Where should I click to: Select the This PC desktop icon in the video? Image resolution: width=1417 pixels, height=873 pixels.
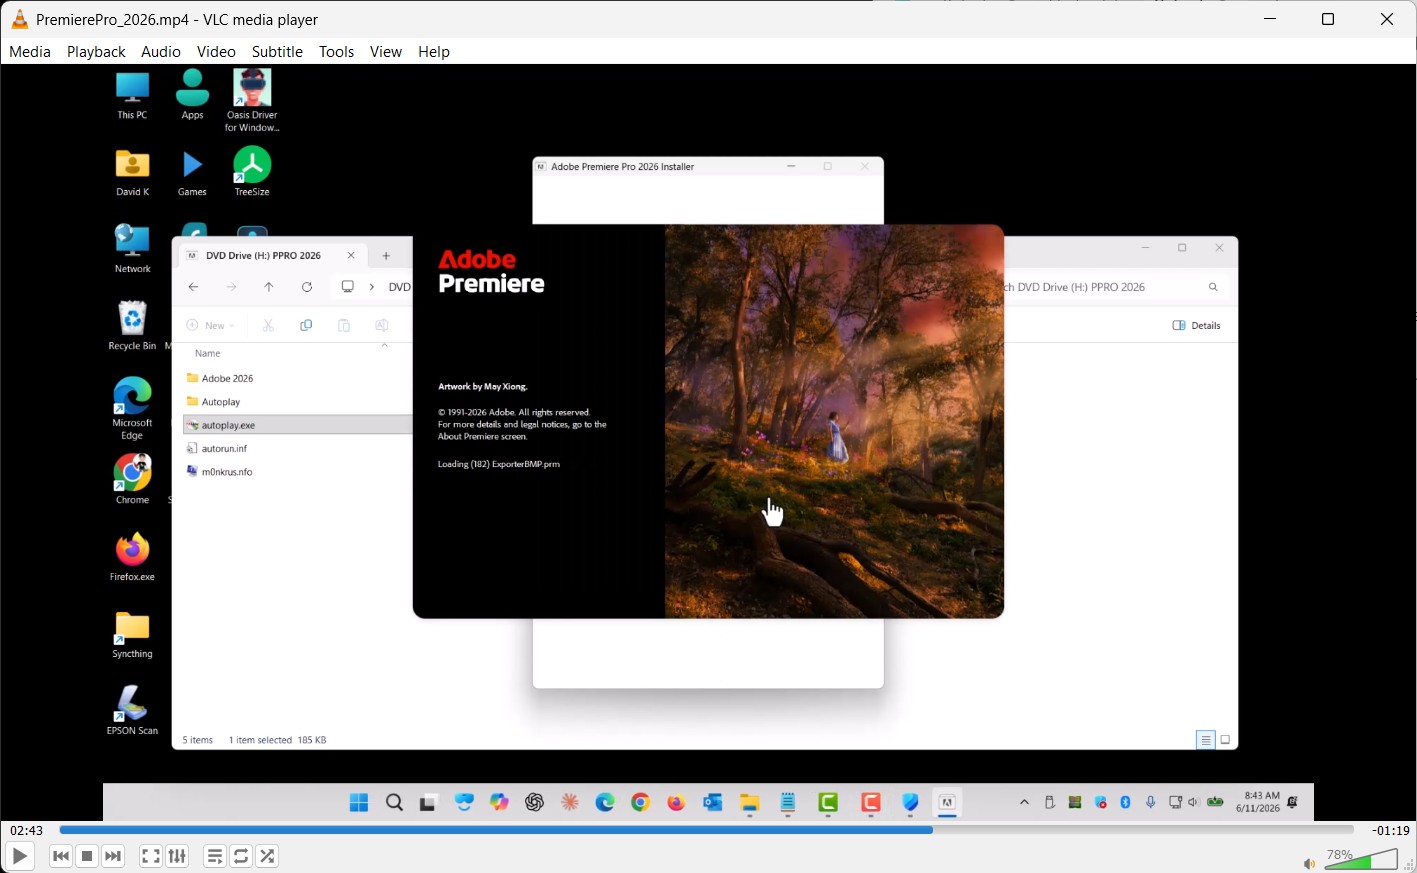(132, 96)
